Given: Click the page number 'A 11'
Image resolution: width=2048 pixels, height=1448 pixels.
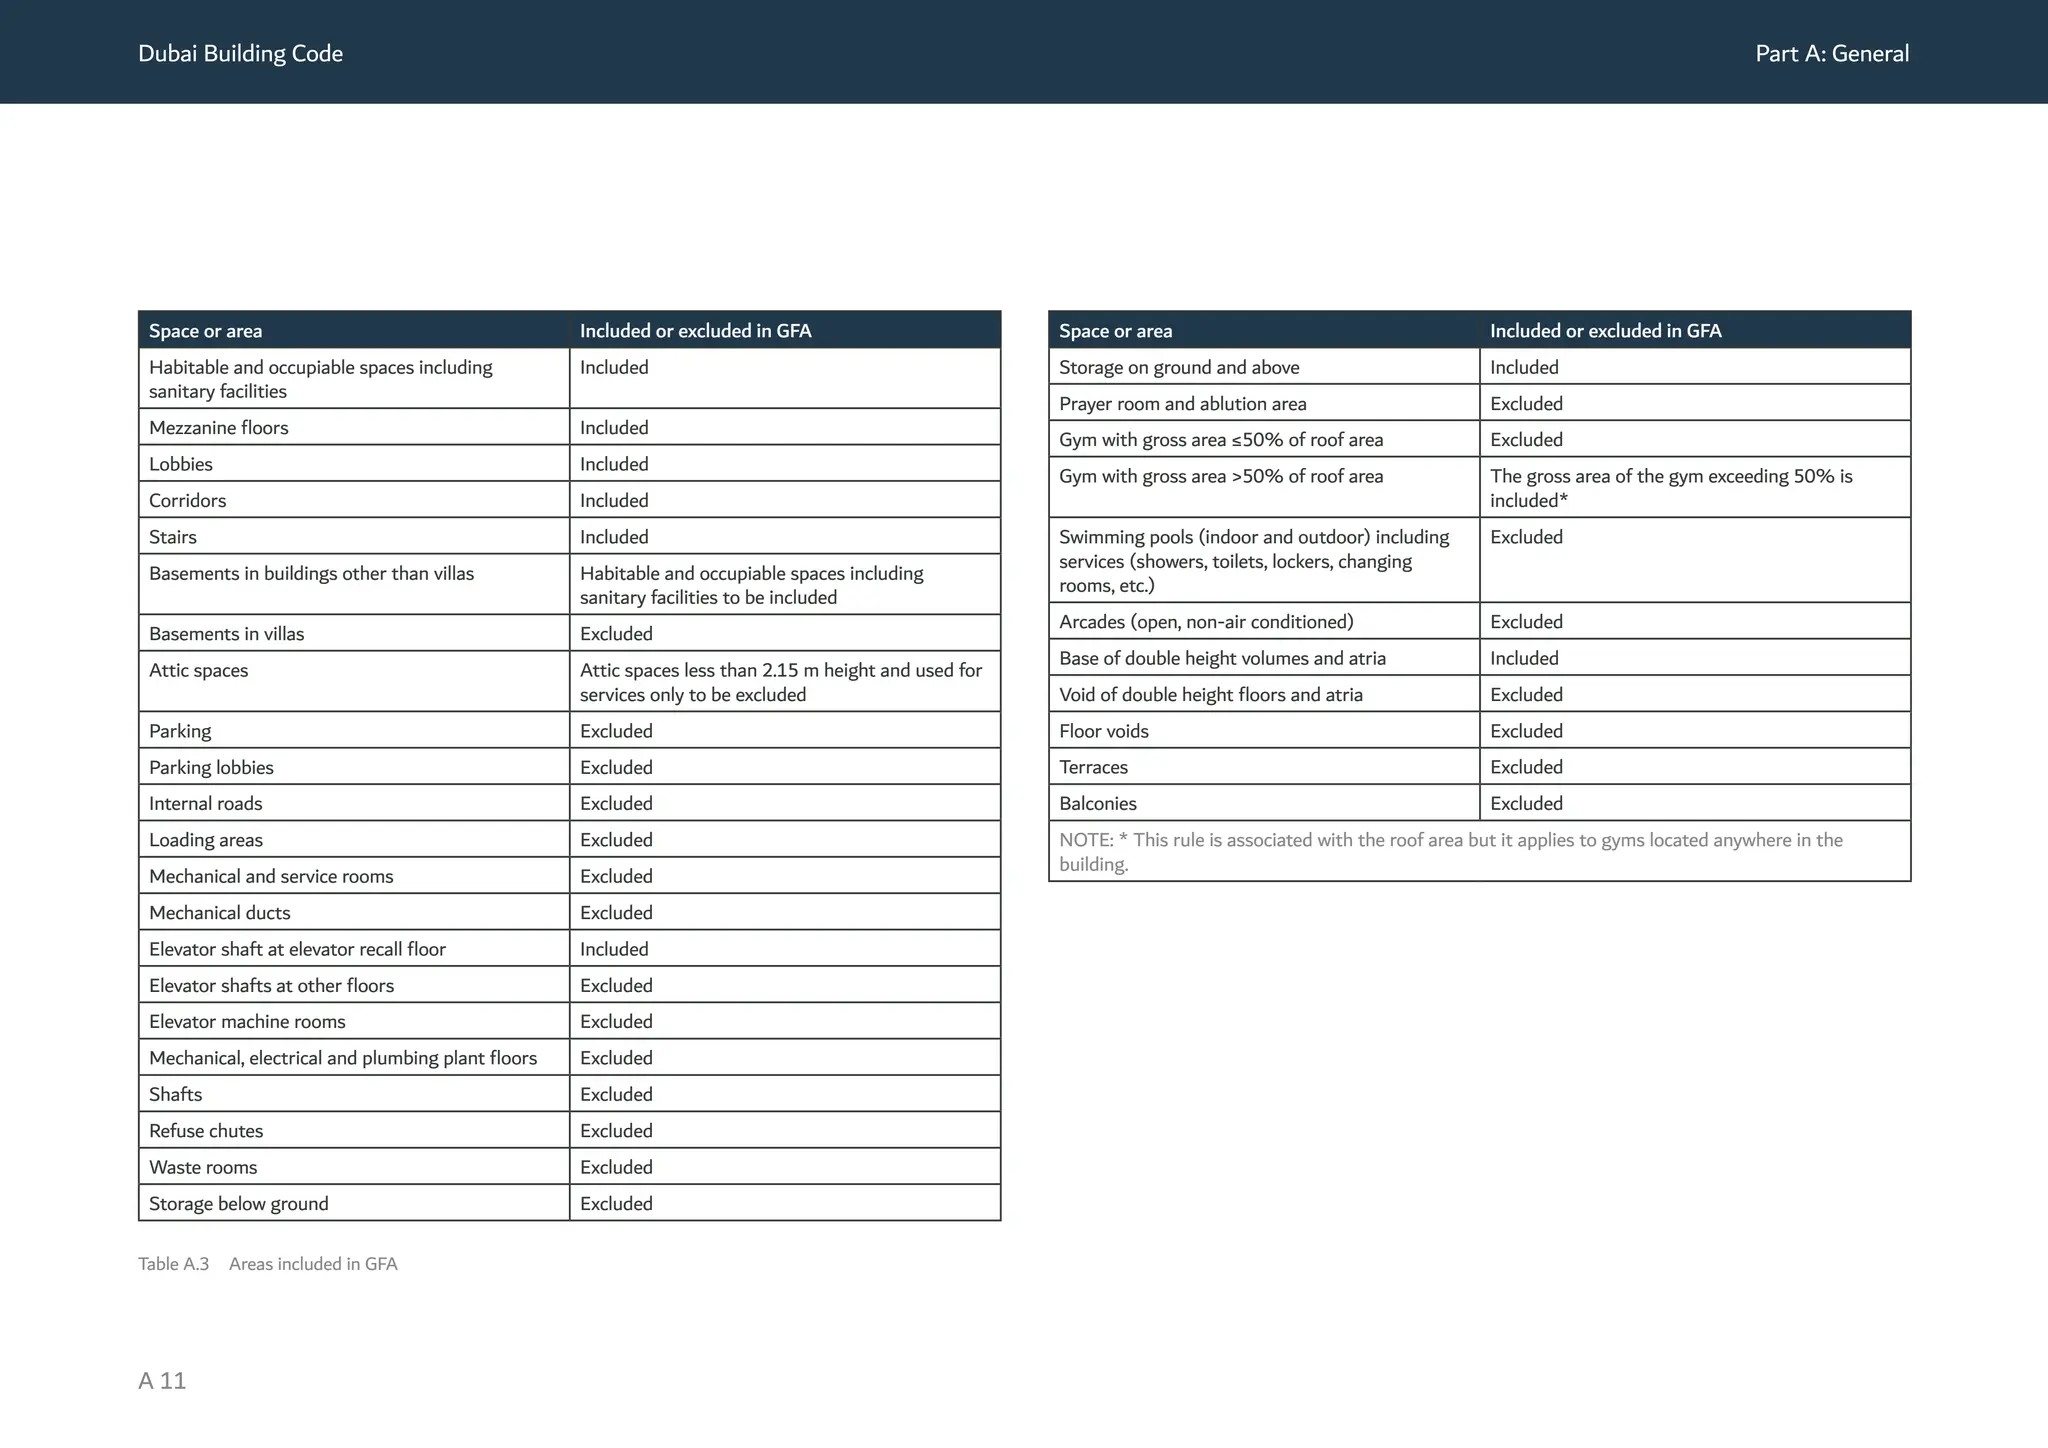Looking at the screenshot, I should [x=162, y=1381].
